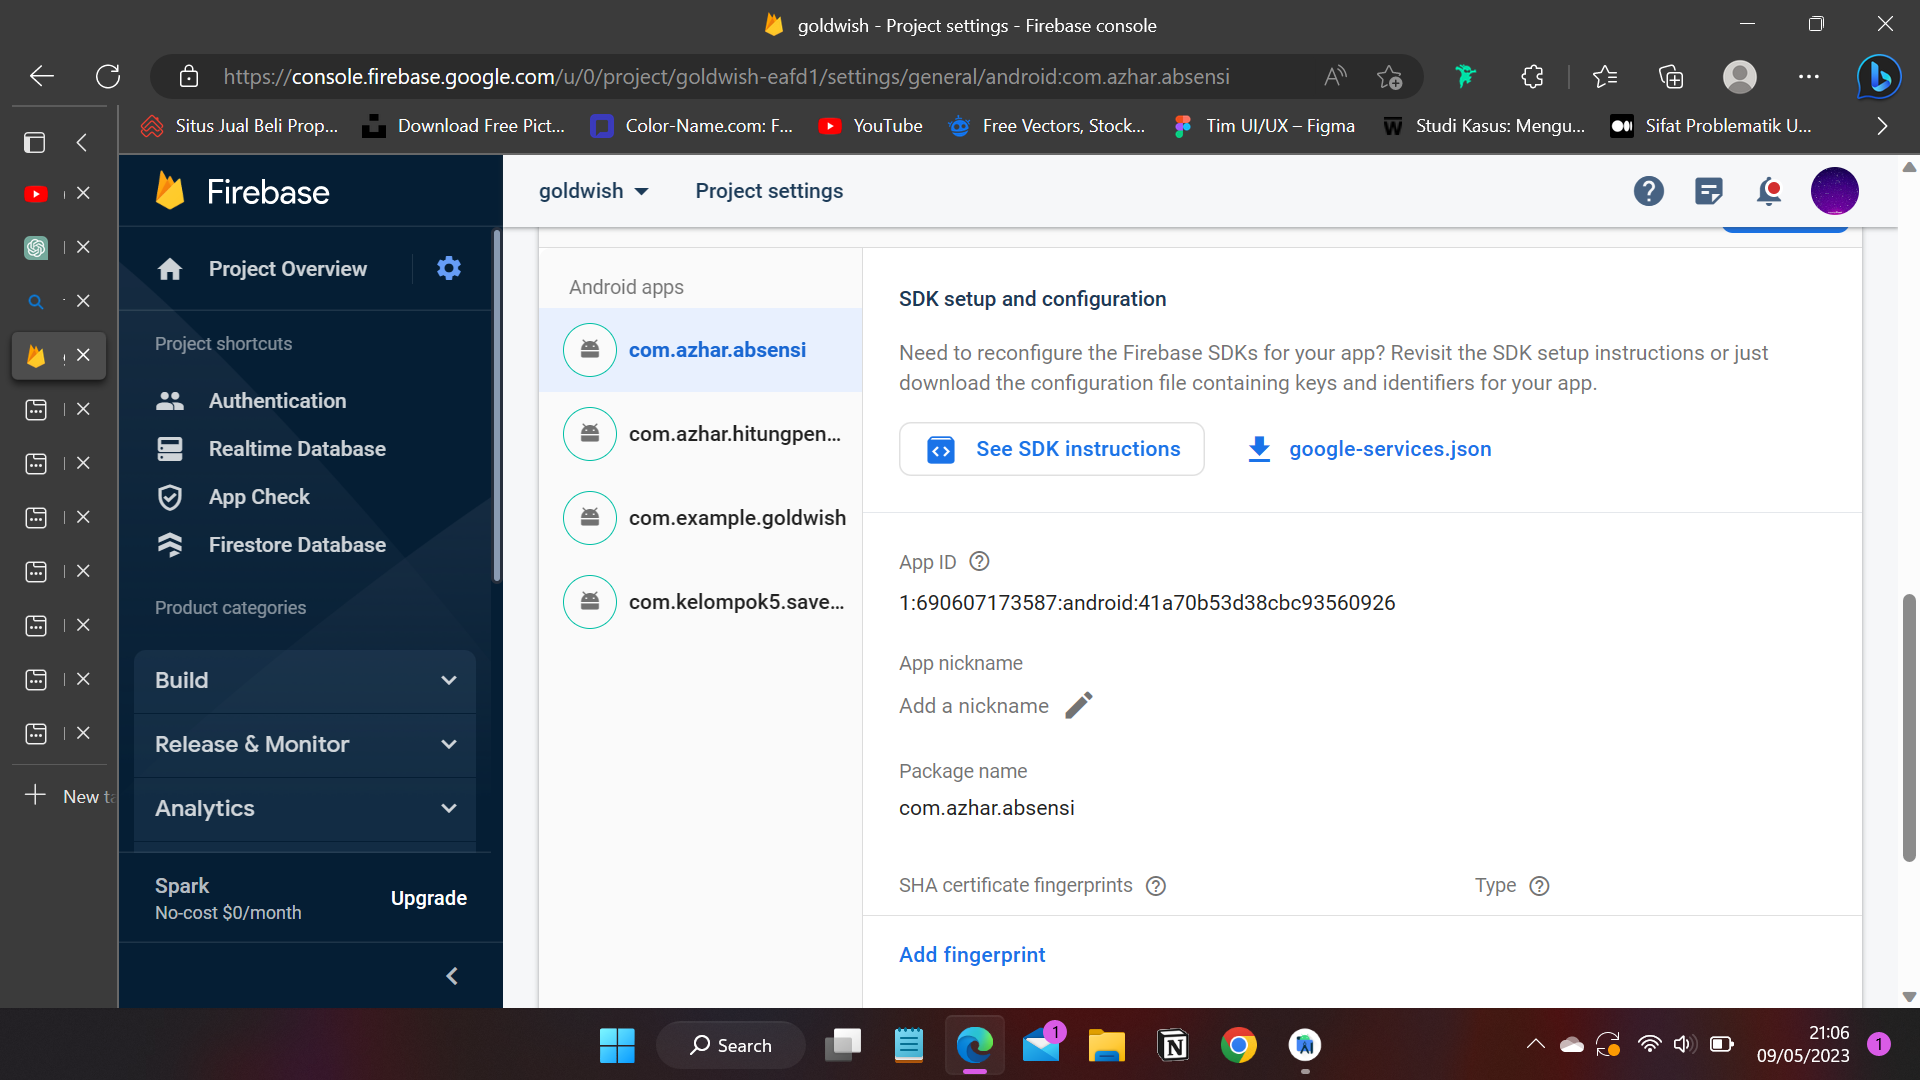
Task: Click the Firebase home/overview icon
Action: pos(170,269)
